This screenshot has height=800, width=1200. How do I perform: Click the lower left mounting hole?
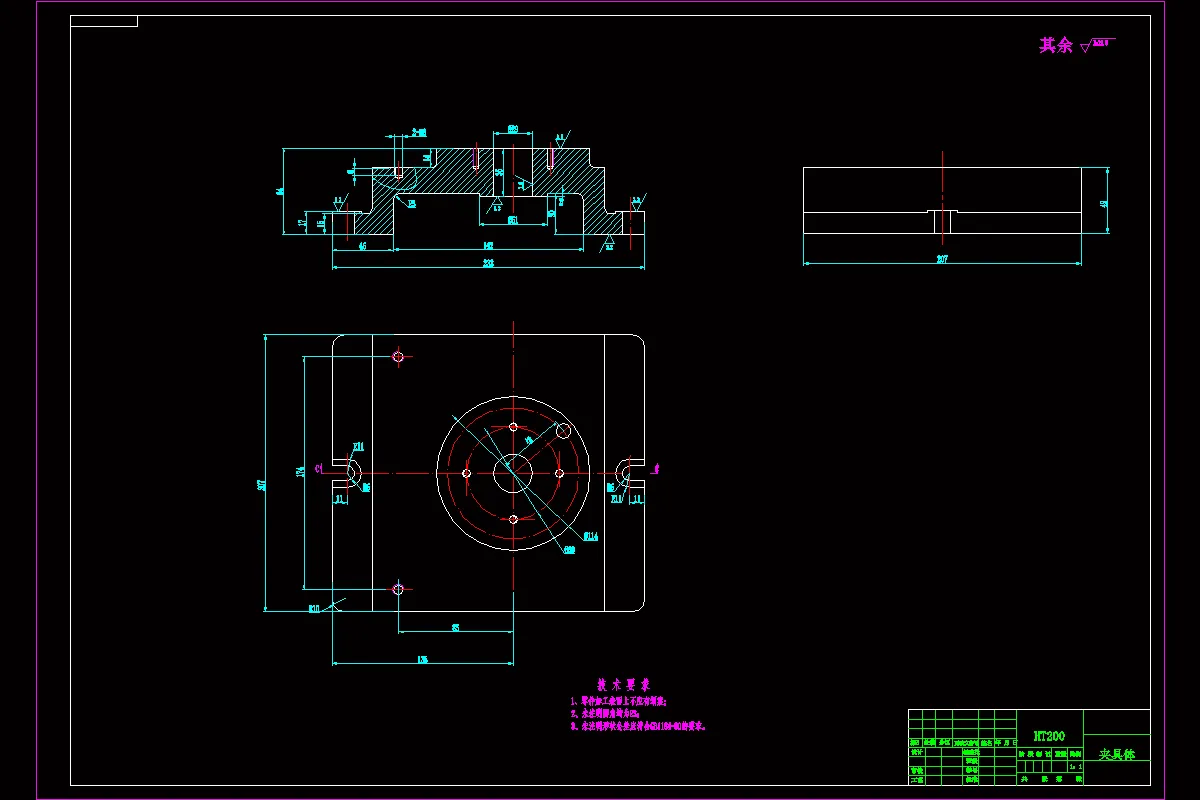tap(398, 589)
